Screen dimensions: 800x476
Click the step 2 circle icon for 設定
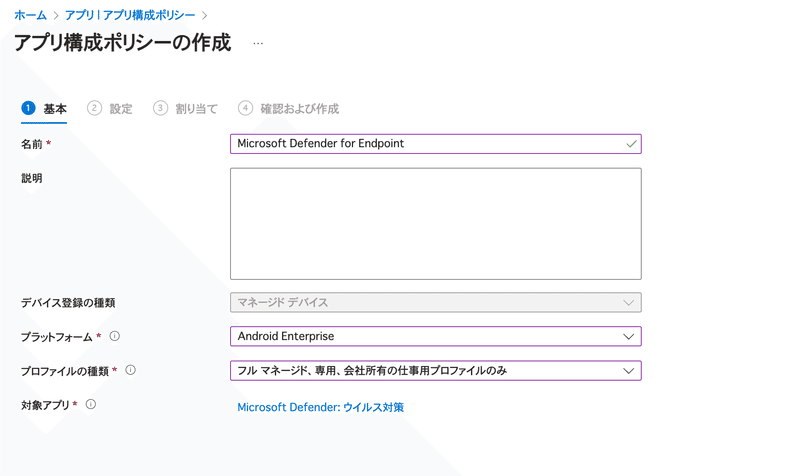click(94, 108)
